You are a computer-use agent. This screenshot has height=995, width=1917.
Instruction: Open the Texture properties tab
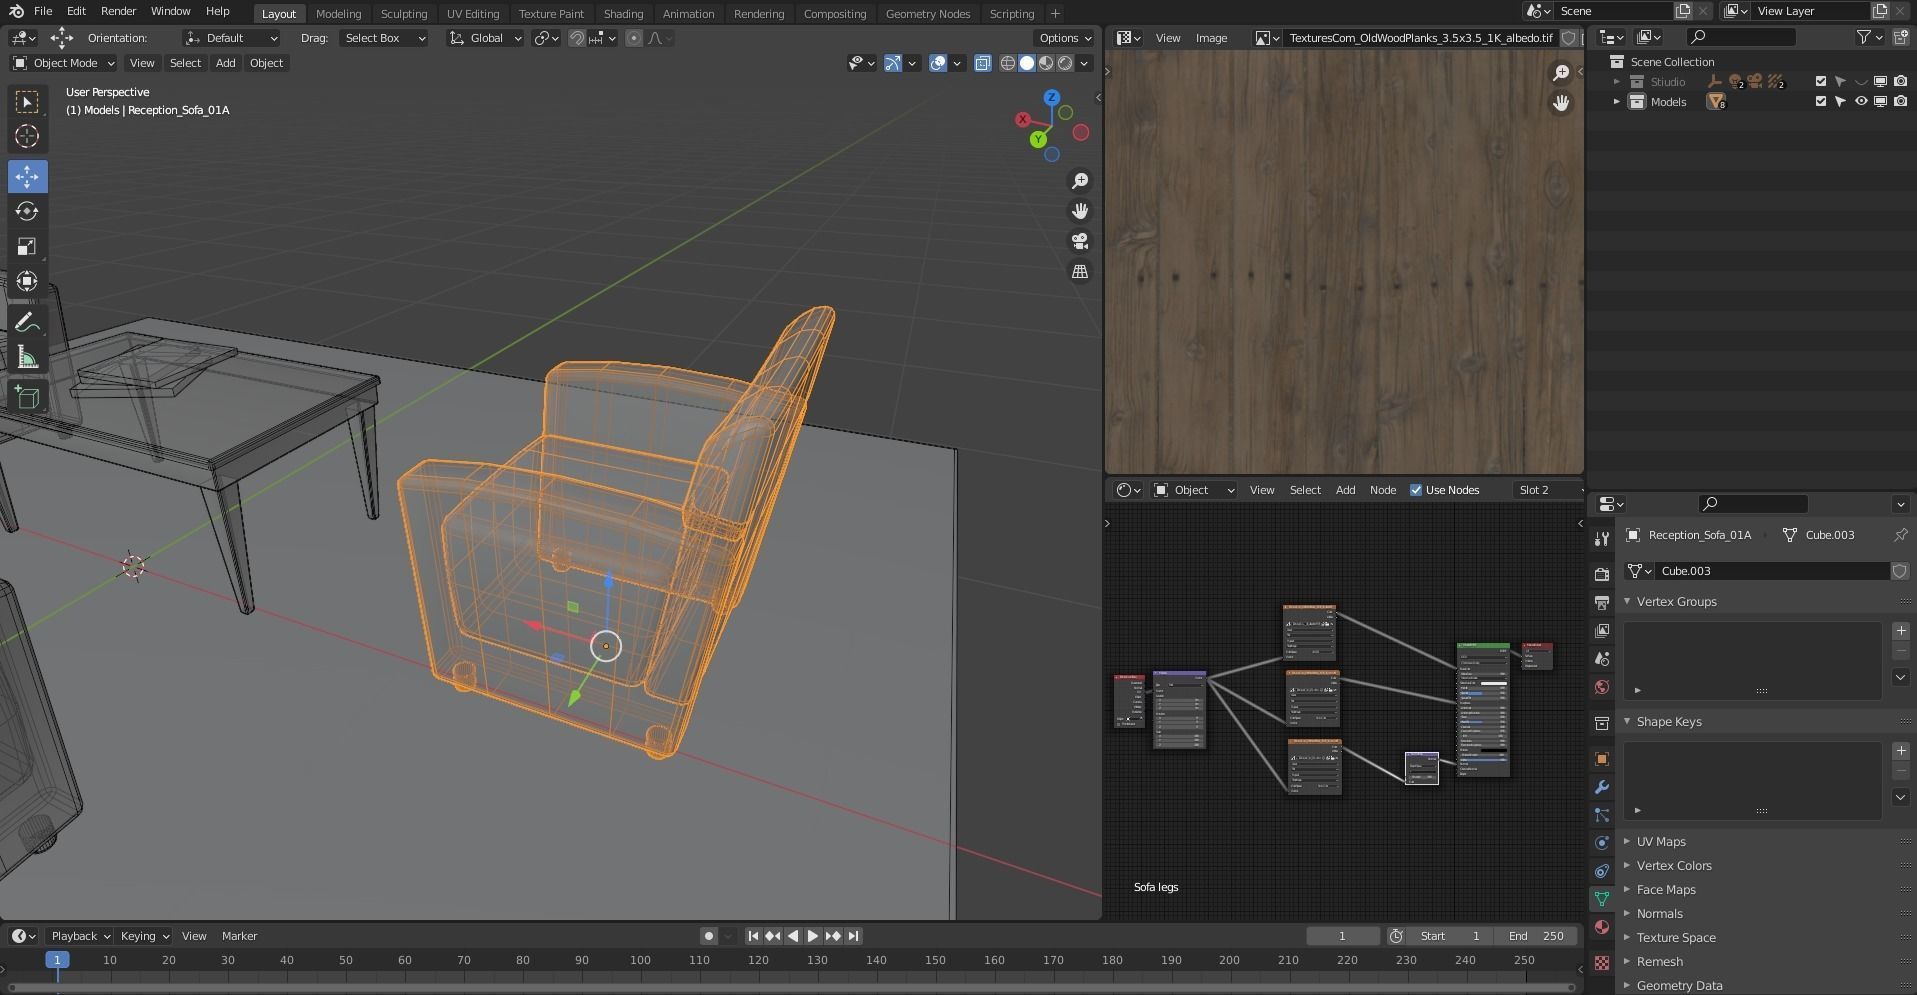(x=1602, y=963)
